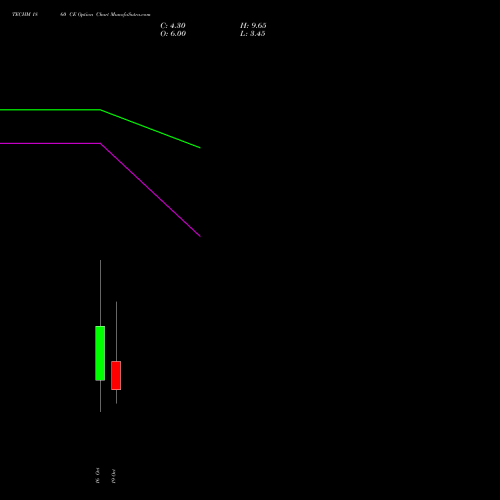The width and height of the screenshot is (500, 500).
Task: Click the chart title text at the top left
Action: click(x=81, y=14)
